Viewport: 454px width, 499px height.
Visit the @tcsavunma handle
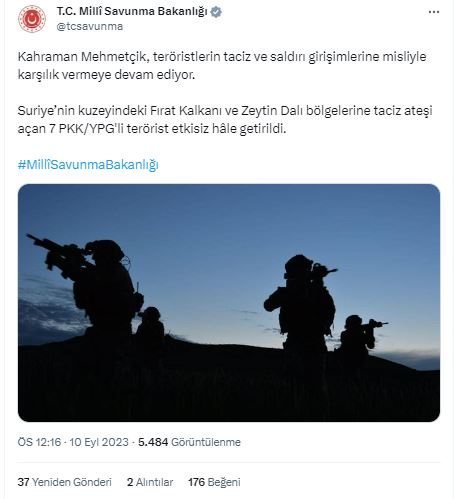point(90,26)
